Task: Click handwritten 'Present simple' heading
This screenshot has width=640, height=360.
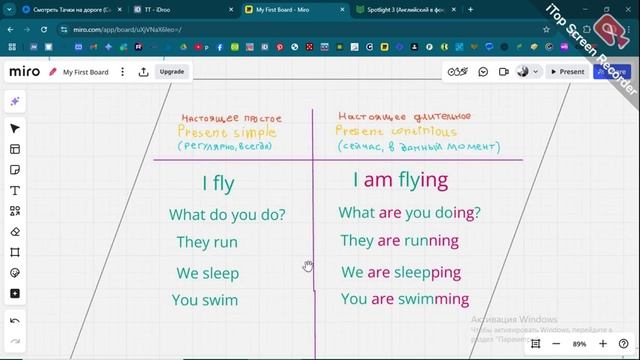Action: 227,132
